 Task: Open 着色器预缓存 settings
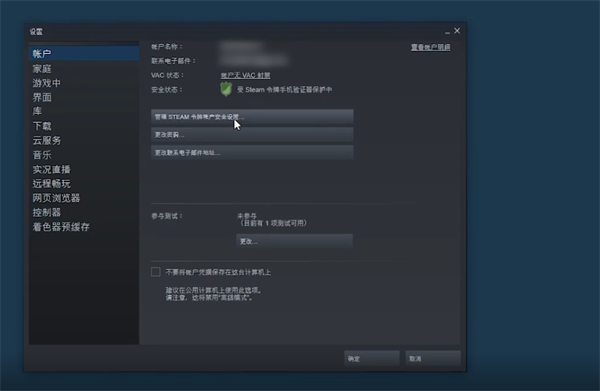click(61, 227)
